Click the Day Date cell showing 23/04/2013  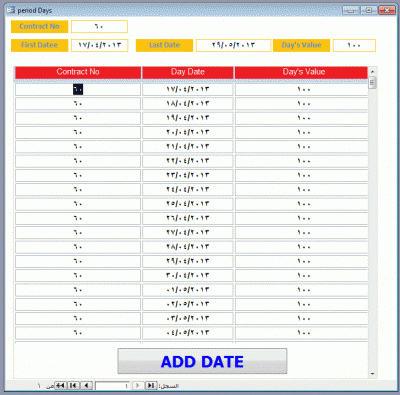(188, 175)
